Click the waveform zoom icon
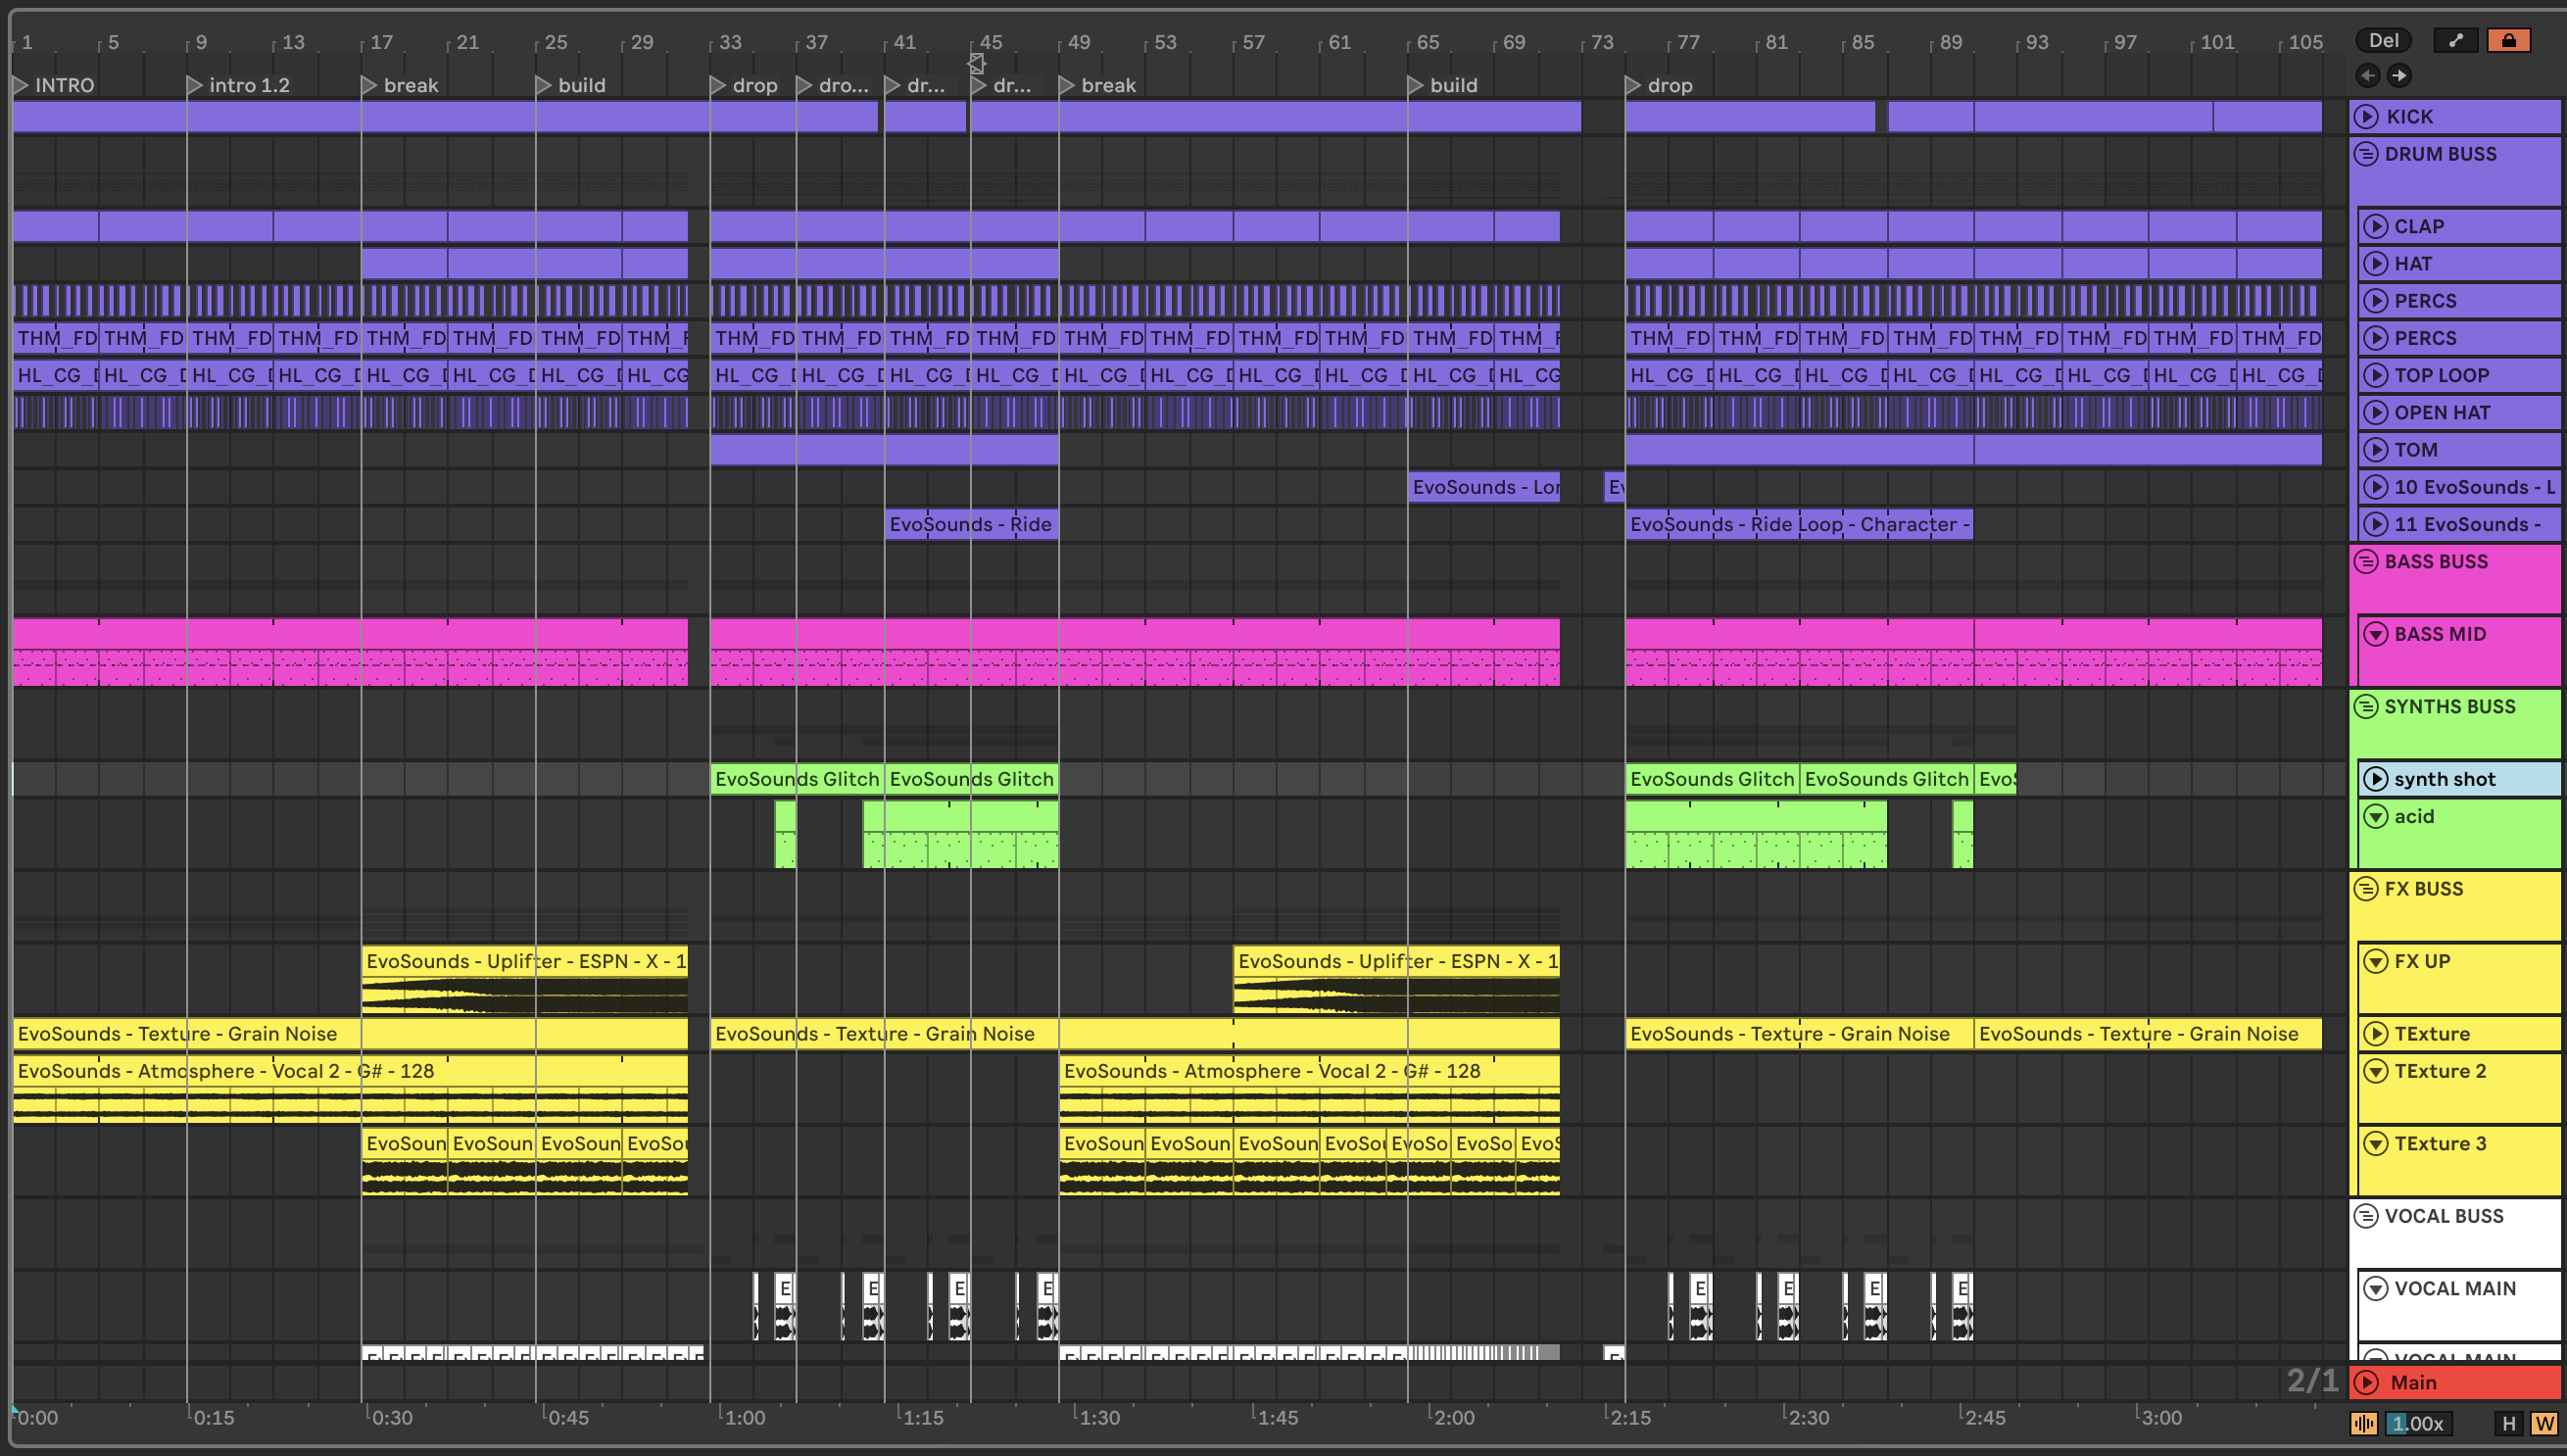 tap(2364, 1424)
